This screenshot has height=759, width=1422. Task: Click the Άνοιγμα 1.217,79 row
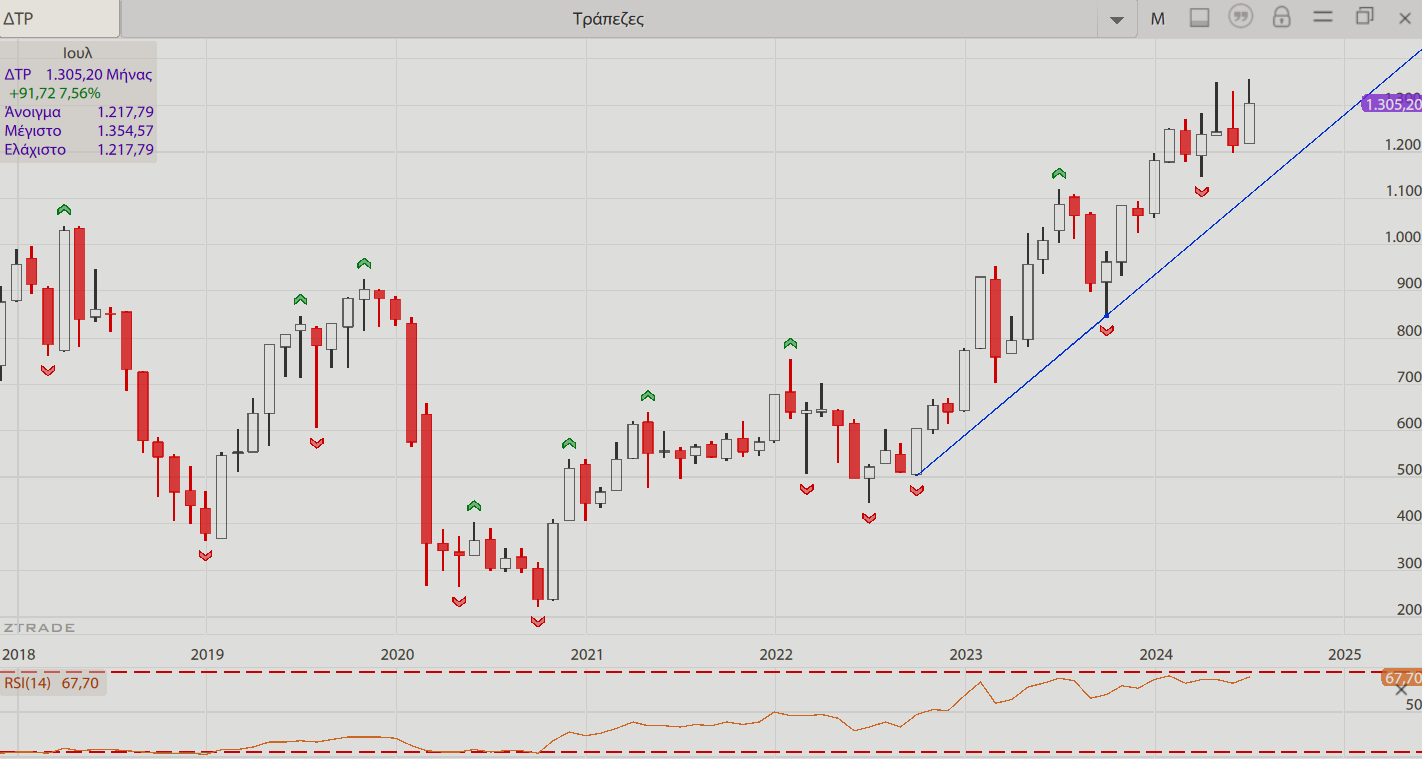click(79, 112)
